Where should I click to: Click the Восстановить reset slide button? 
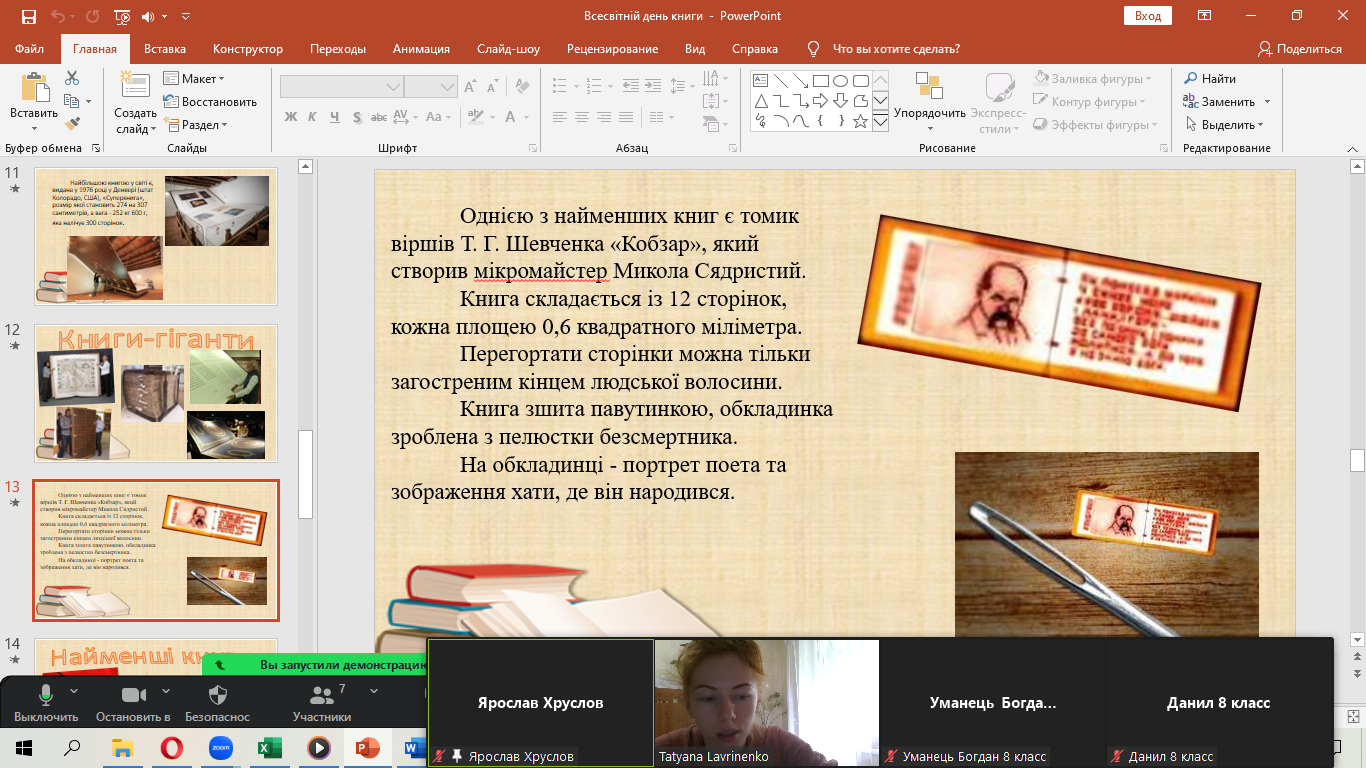tap(210, 102)
